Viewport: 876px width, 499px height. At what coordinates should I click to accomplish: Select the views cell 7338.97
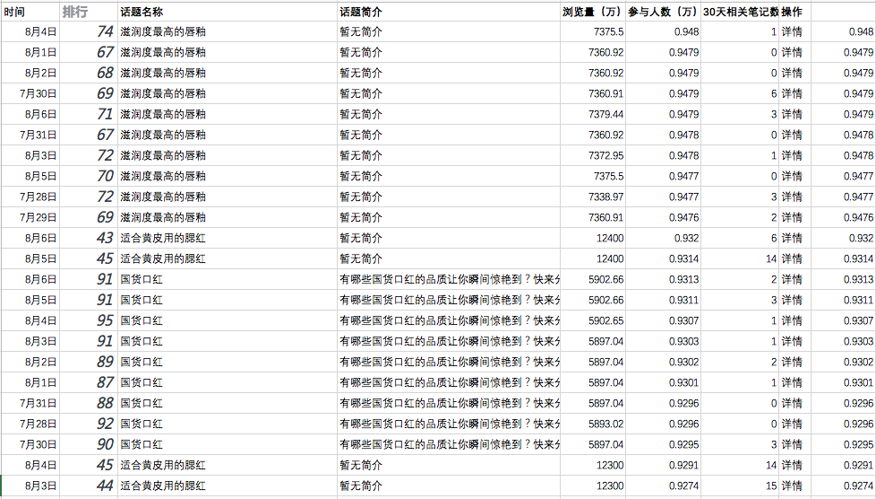tap(593, 197)
